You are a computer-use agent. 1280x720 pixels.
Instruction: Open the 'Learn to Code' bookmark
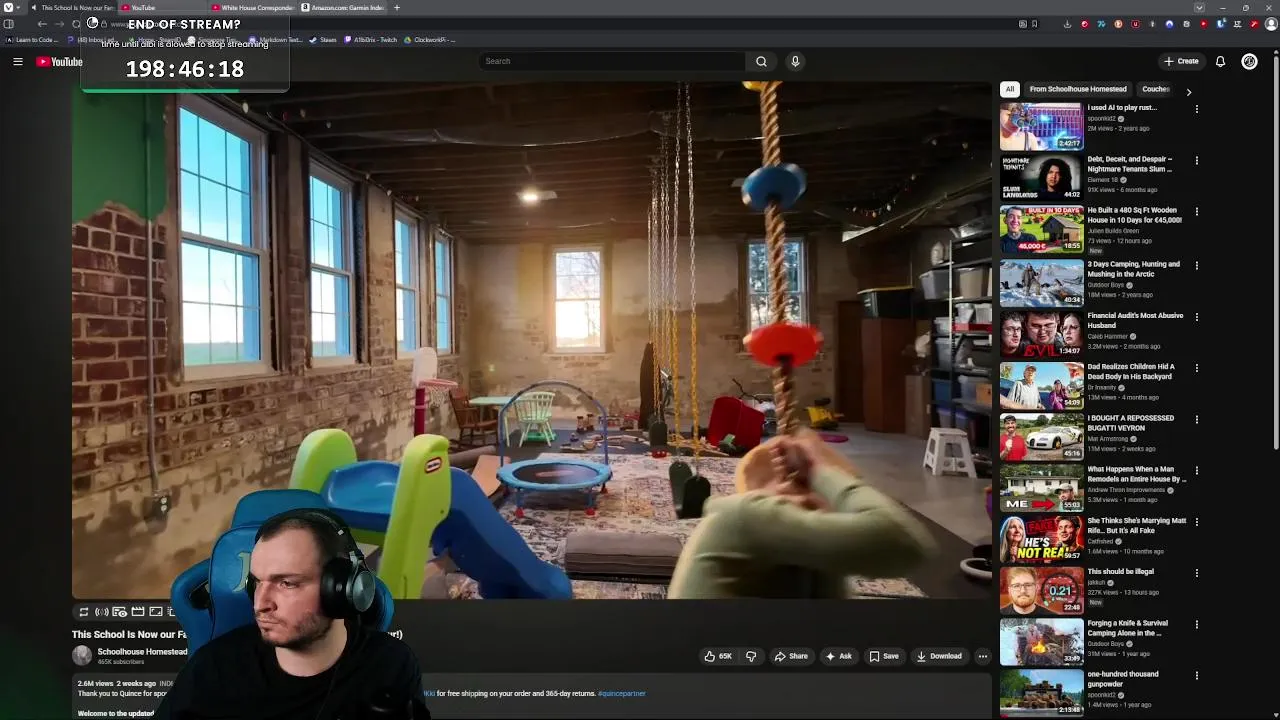tap(32, 40)
